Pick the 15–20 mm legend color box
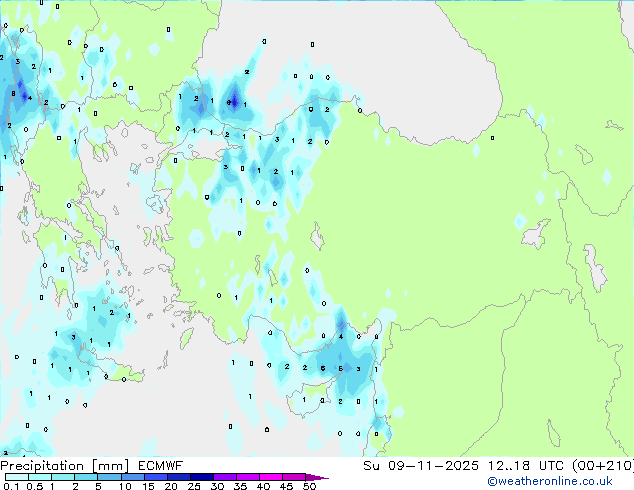This screenshot has height=490, width=634. [x=155, y=477]
